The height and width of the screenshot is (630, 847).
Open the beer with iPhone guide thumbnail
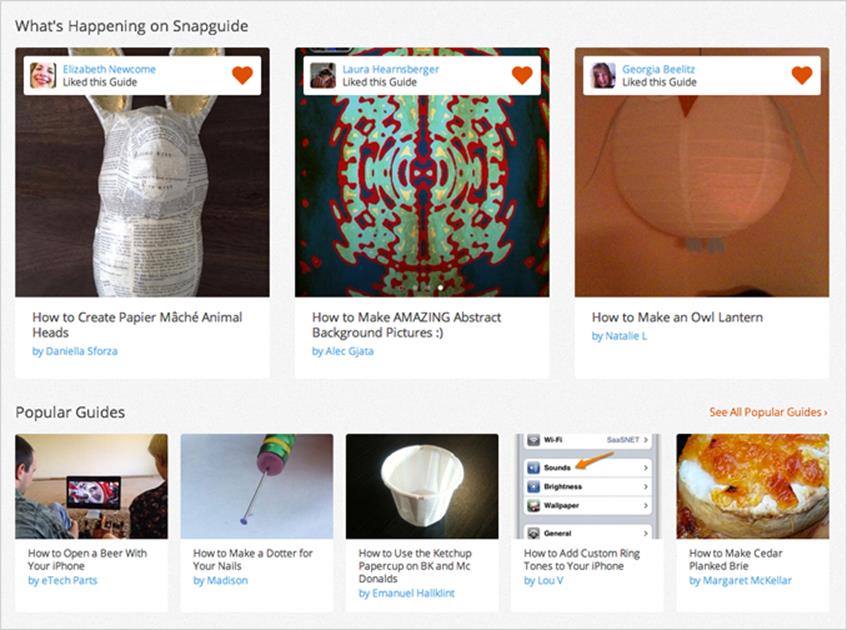click(x=91, y=486)
